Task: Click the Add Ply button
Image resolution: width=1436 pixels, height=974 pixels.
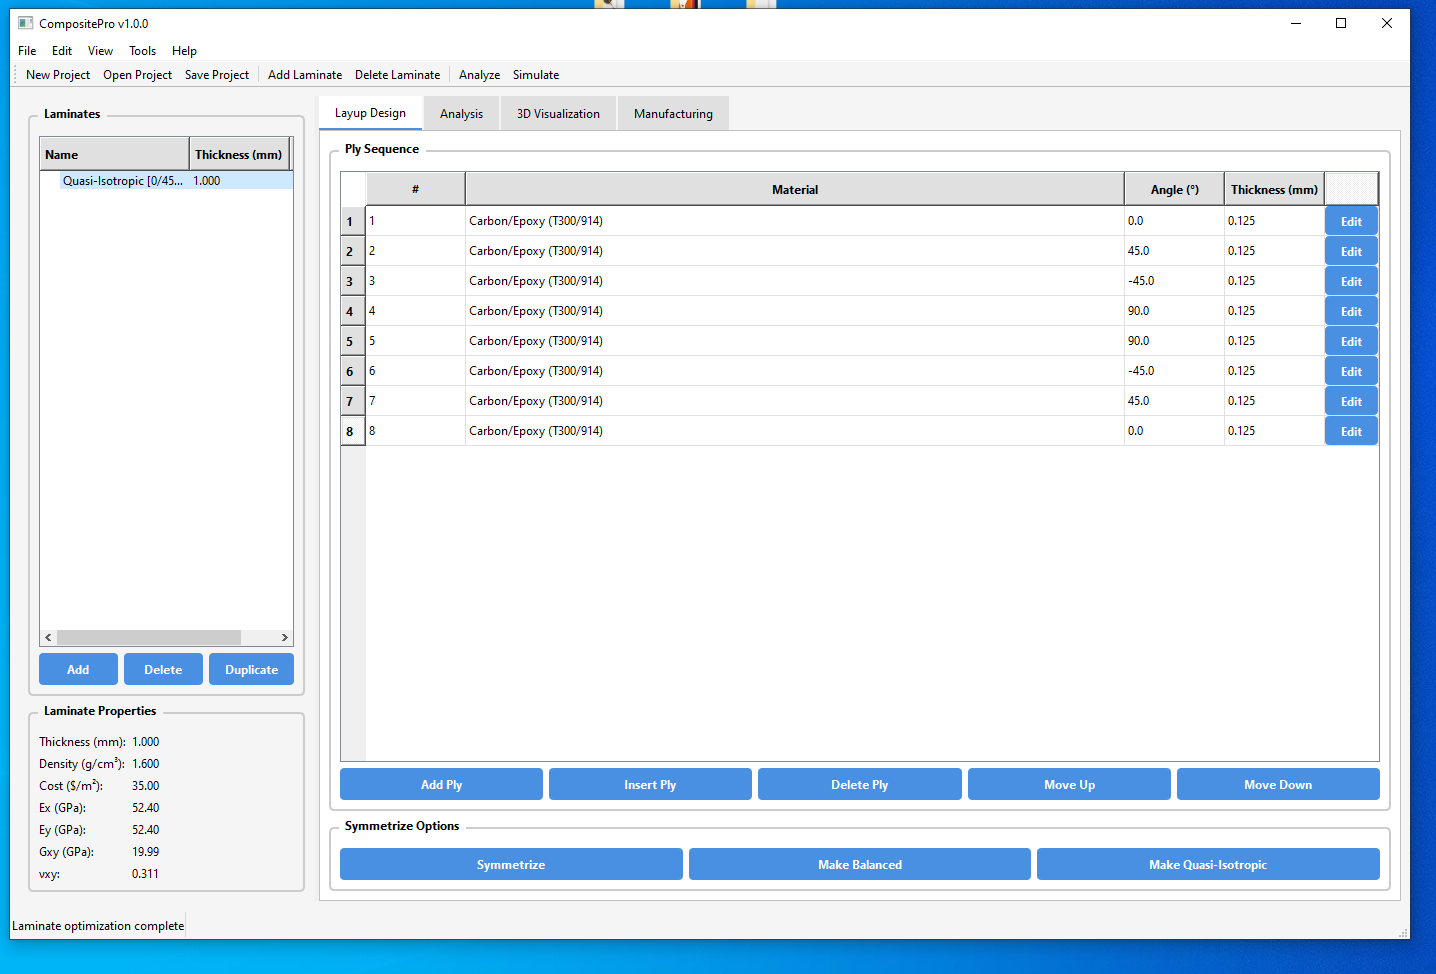Action: (x=441, y=785)
